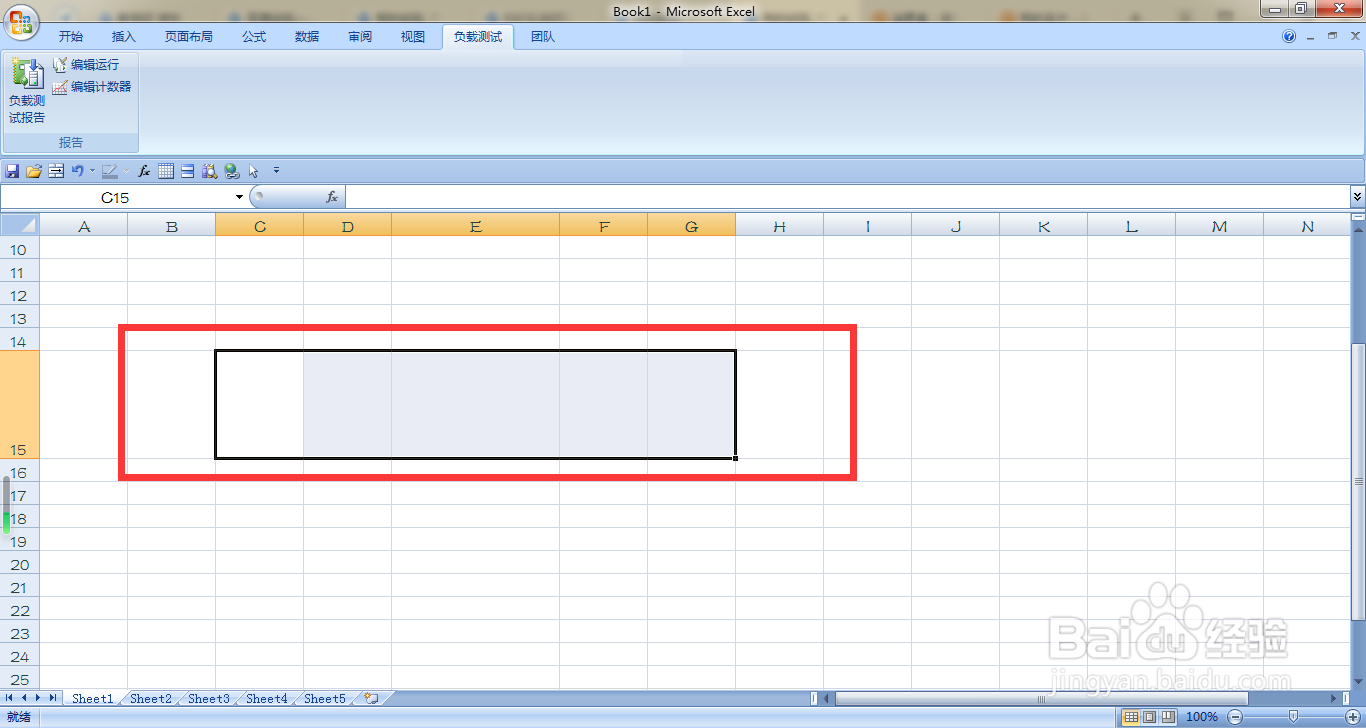Click the stacked rows icon in quick toolbar

(x=187, y=171)
